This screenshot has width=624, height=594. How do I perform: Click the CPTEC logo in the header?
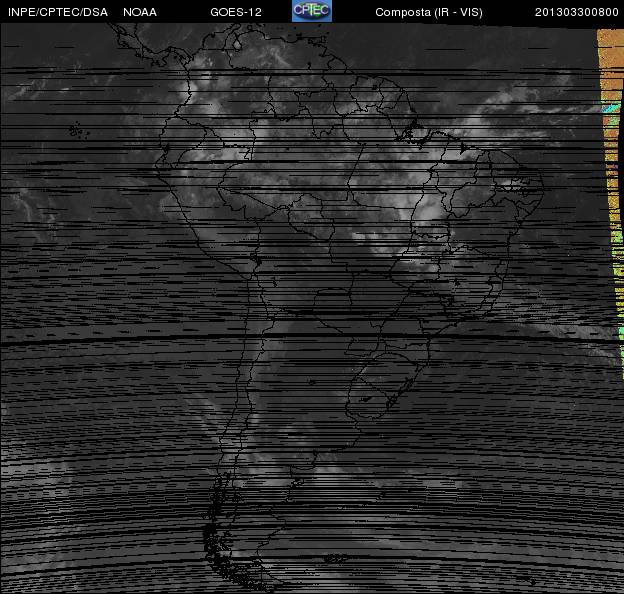(312, 11)
